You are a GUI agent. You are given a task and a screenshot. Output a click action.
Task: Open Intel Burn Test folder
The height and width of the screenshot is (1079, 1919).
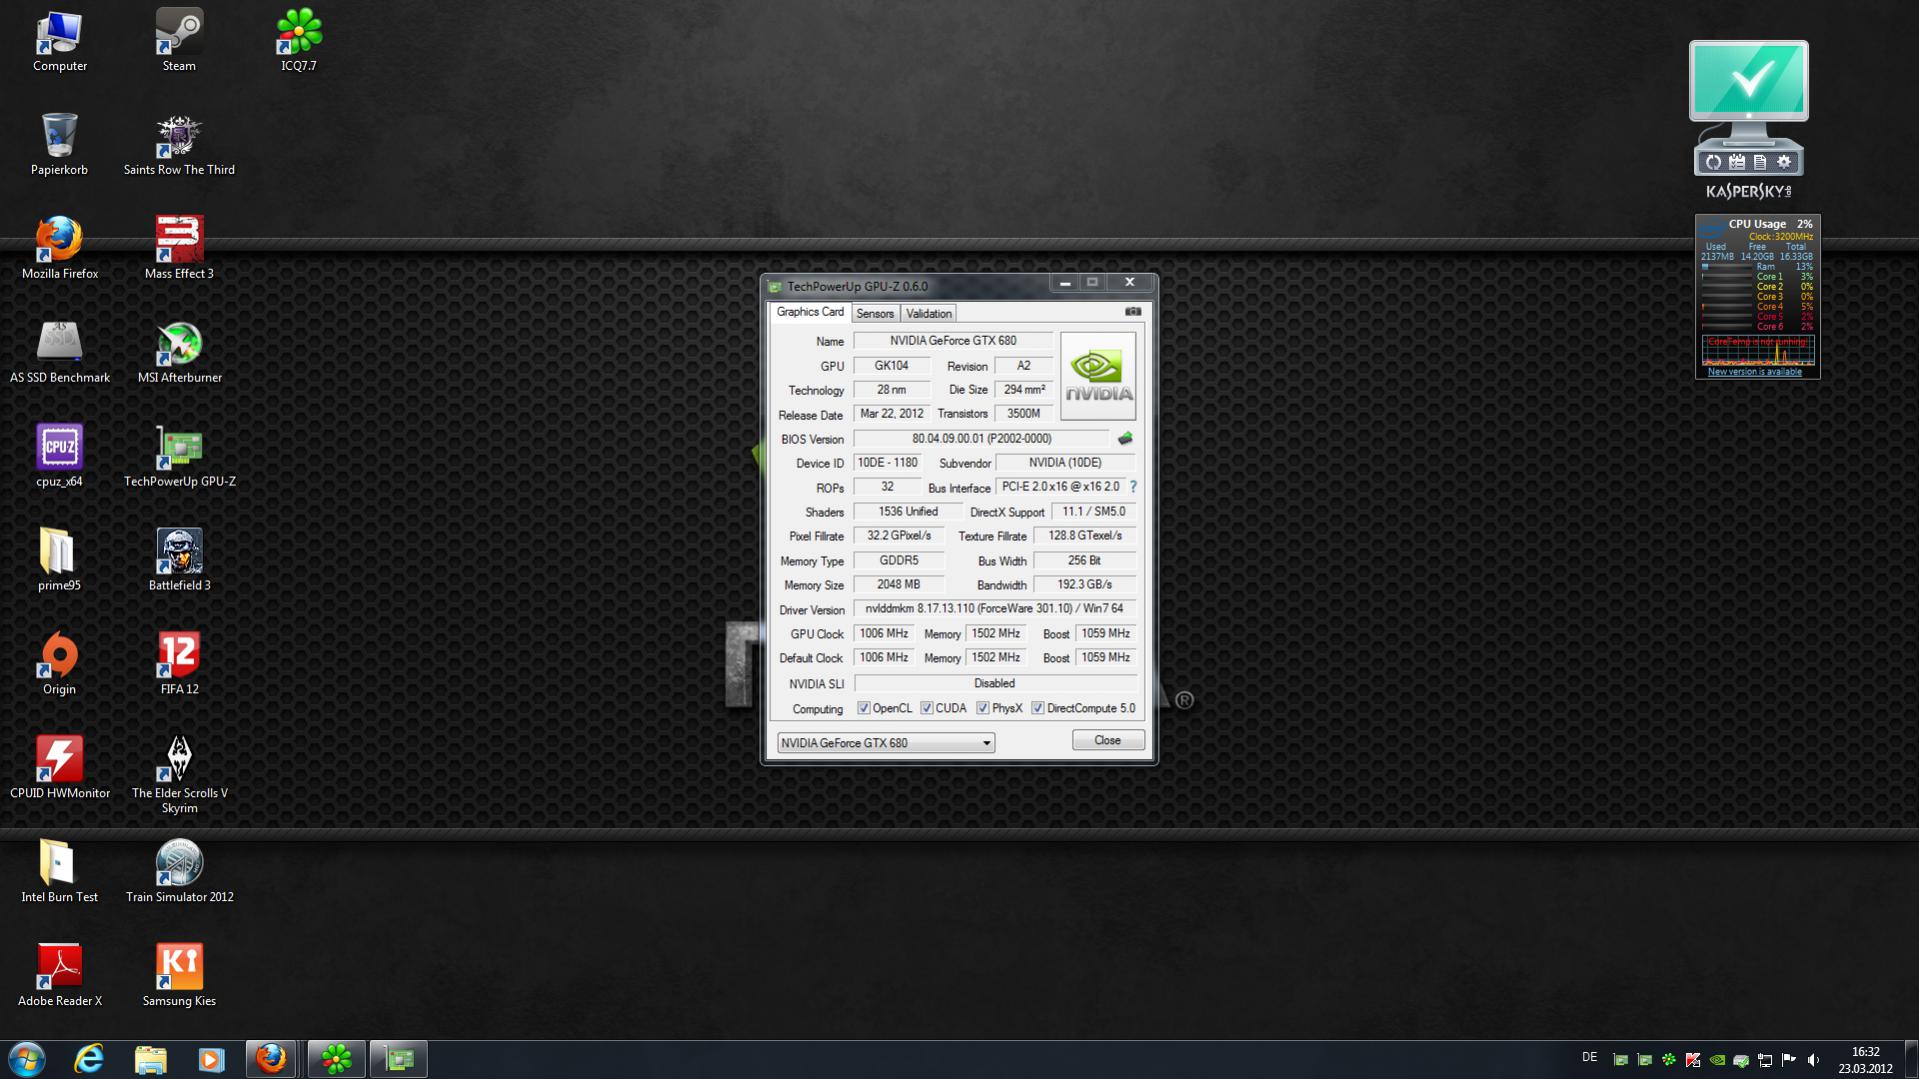click(x=59, y=873)
